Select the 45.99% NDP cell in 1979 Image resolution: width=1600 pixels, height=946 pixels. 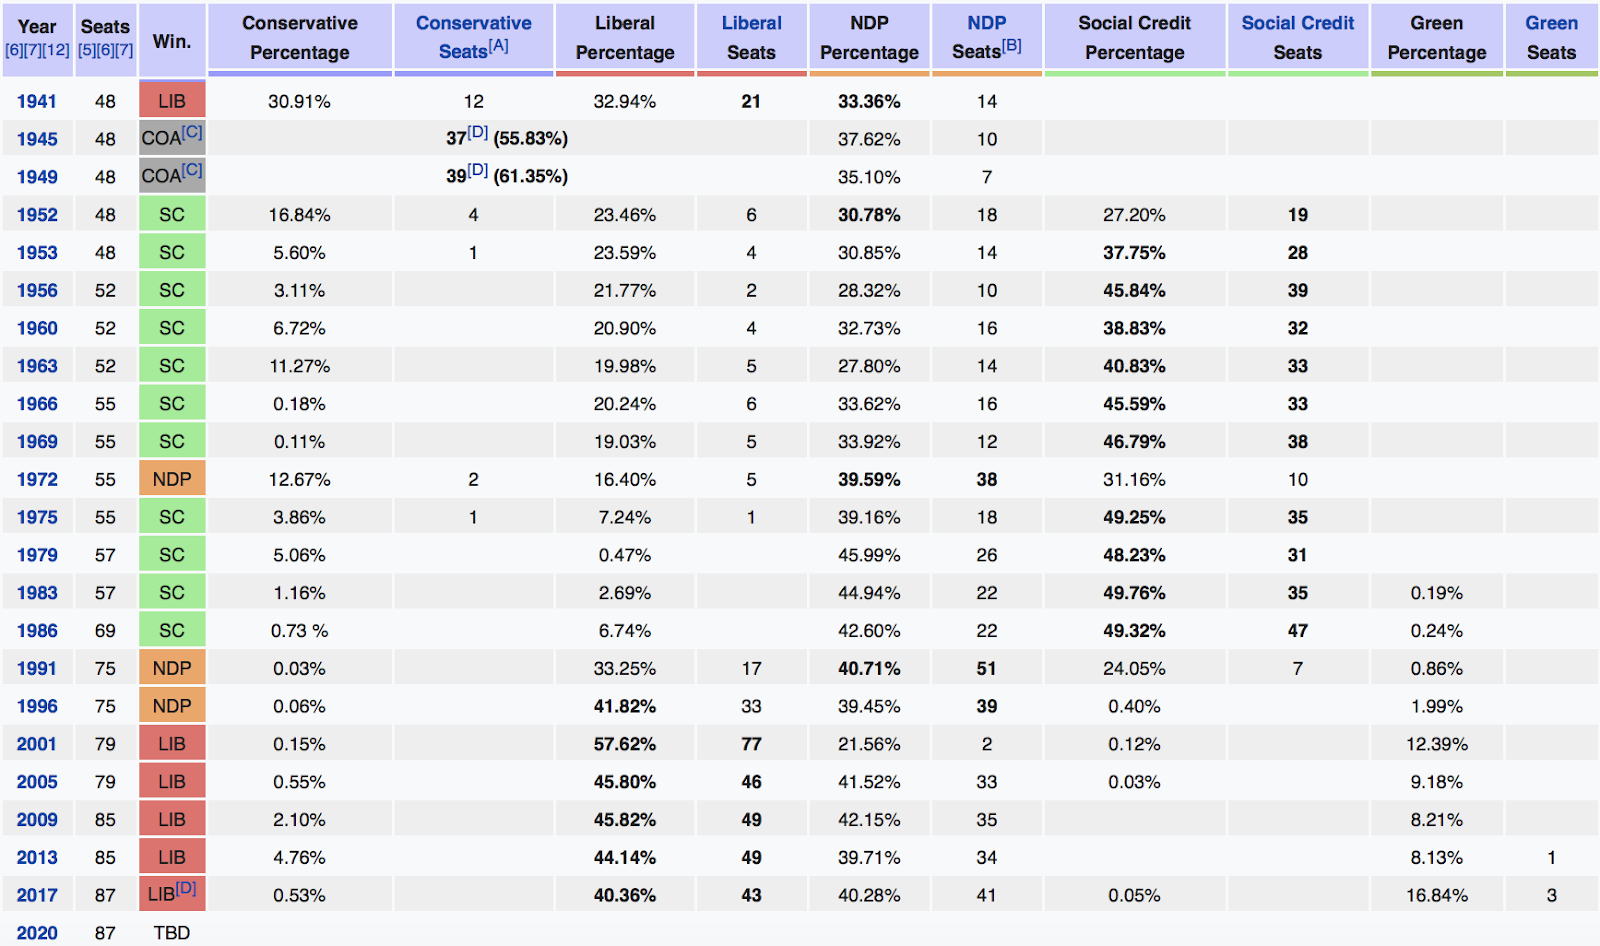pyautogui.click(x=869, y=555)
